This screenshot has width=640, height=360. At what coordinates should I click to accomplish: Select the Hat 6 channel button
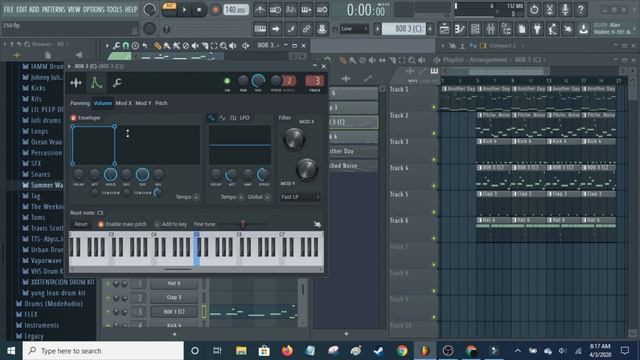(174, 283)
